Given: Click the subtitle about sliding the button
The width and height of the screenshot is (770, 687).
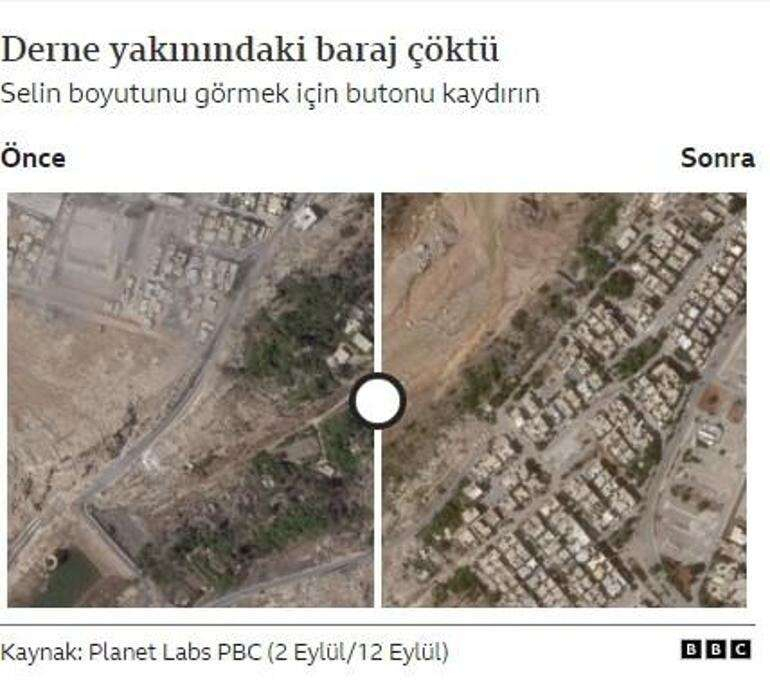Looking at the screenshot, I should pos(270,94).
